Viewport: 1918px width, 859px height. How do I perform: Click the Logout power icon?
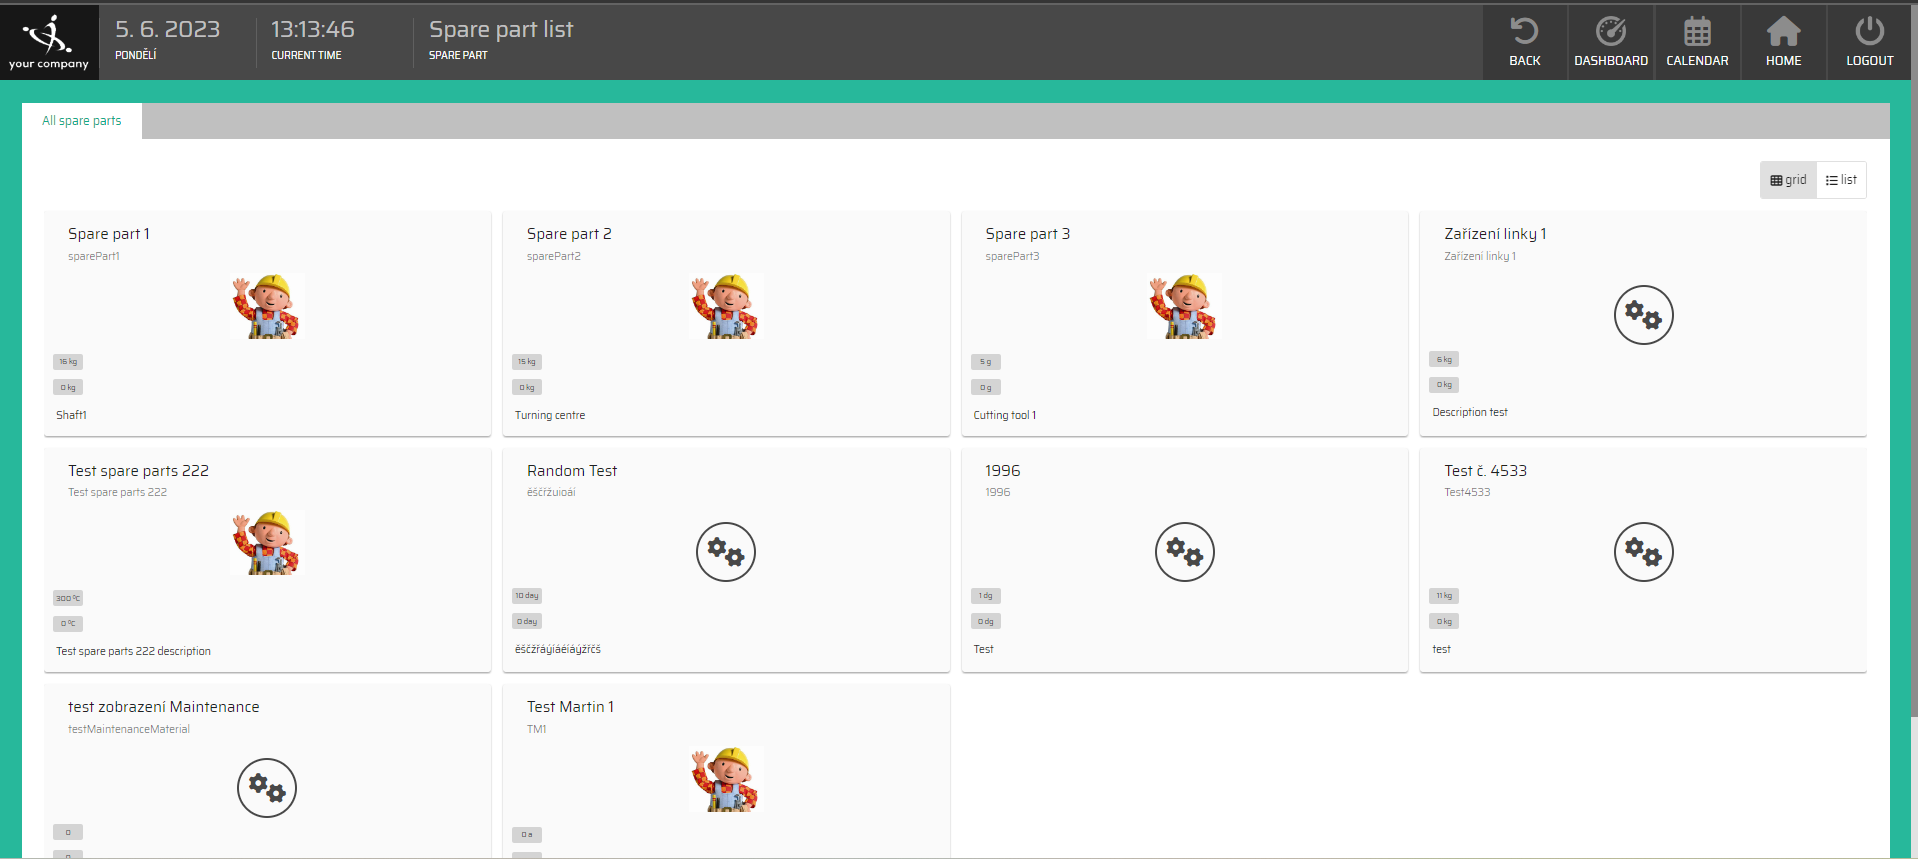tap(1869, 32)
